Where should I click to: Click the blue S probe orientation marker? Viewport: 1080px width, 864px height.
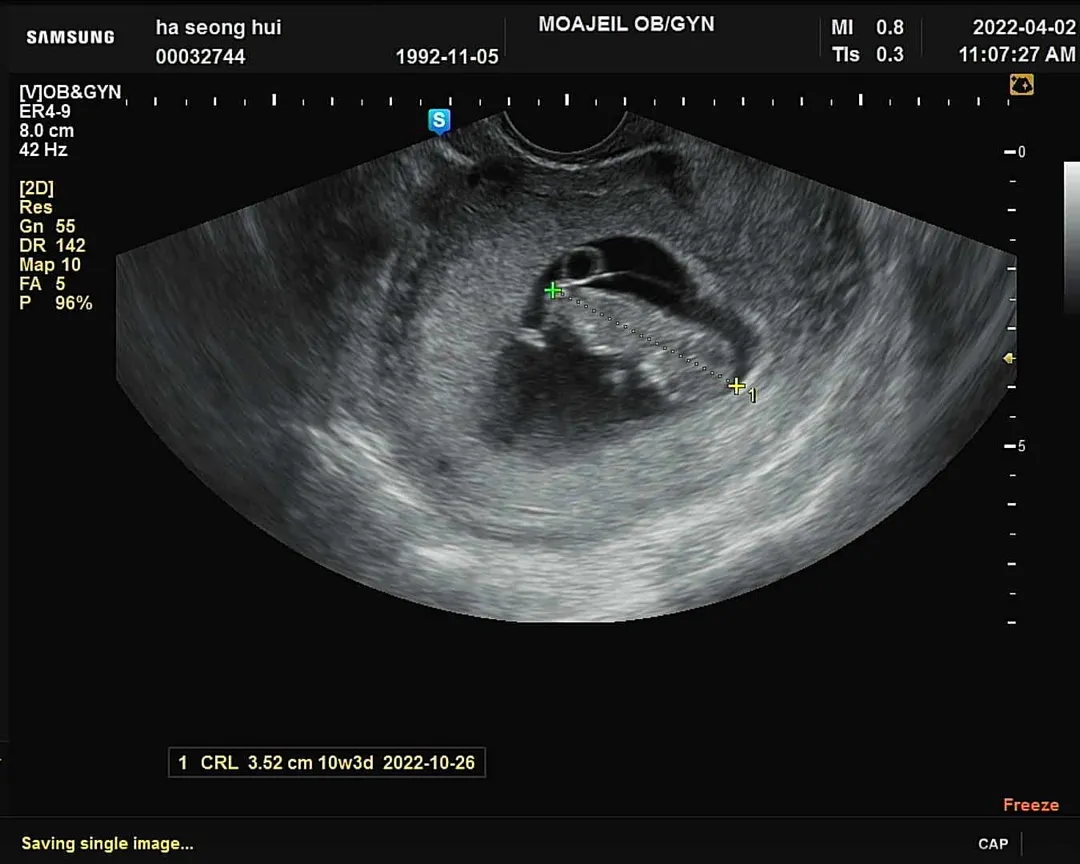[x=439, y=121]
